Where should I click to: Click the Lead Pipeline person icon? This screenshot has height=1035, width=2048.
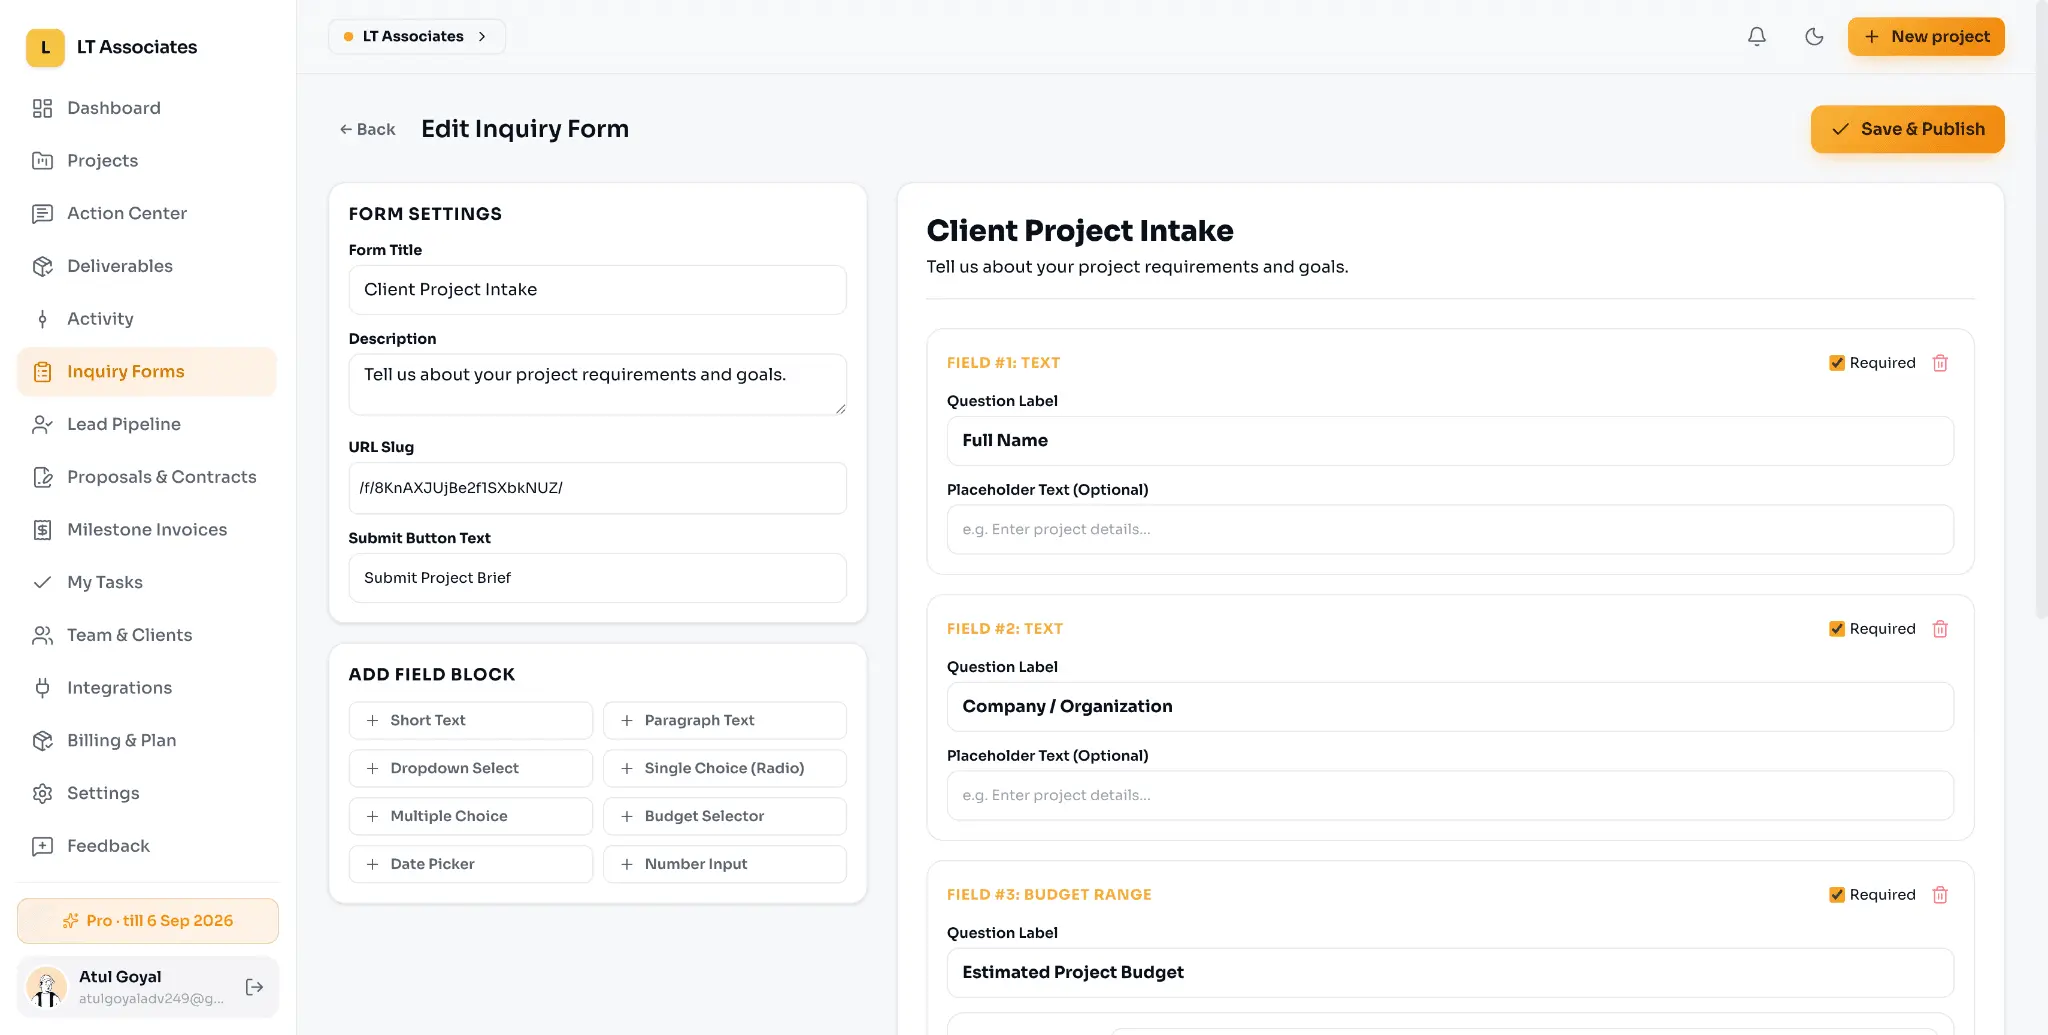(x=42, y=424)
